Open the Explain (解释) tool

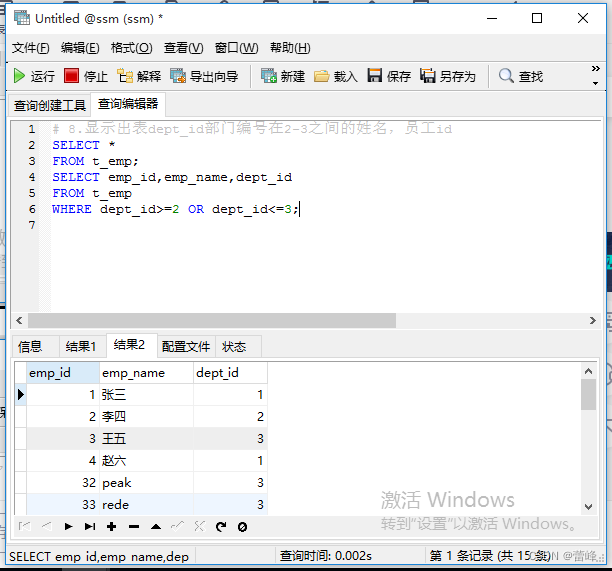139,76
